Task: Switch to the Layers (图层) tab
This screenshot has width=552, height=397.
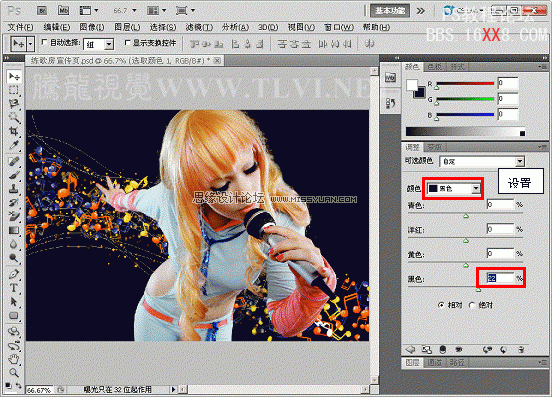Action: pos(412,362)
